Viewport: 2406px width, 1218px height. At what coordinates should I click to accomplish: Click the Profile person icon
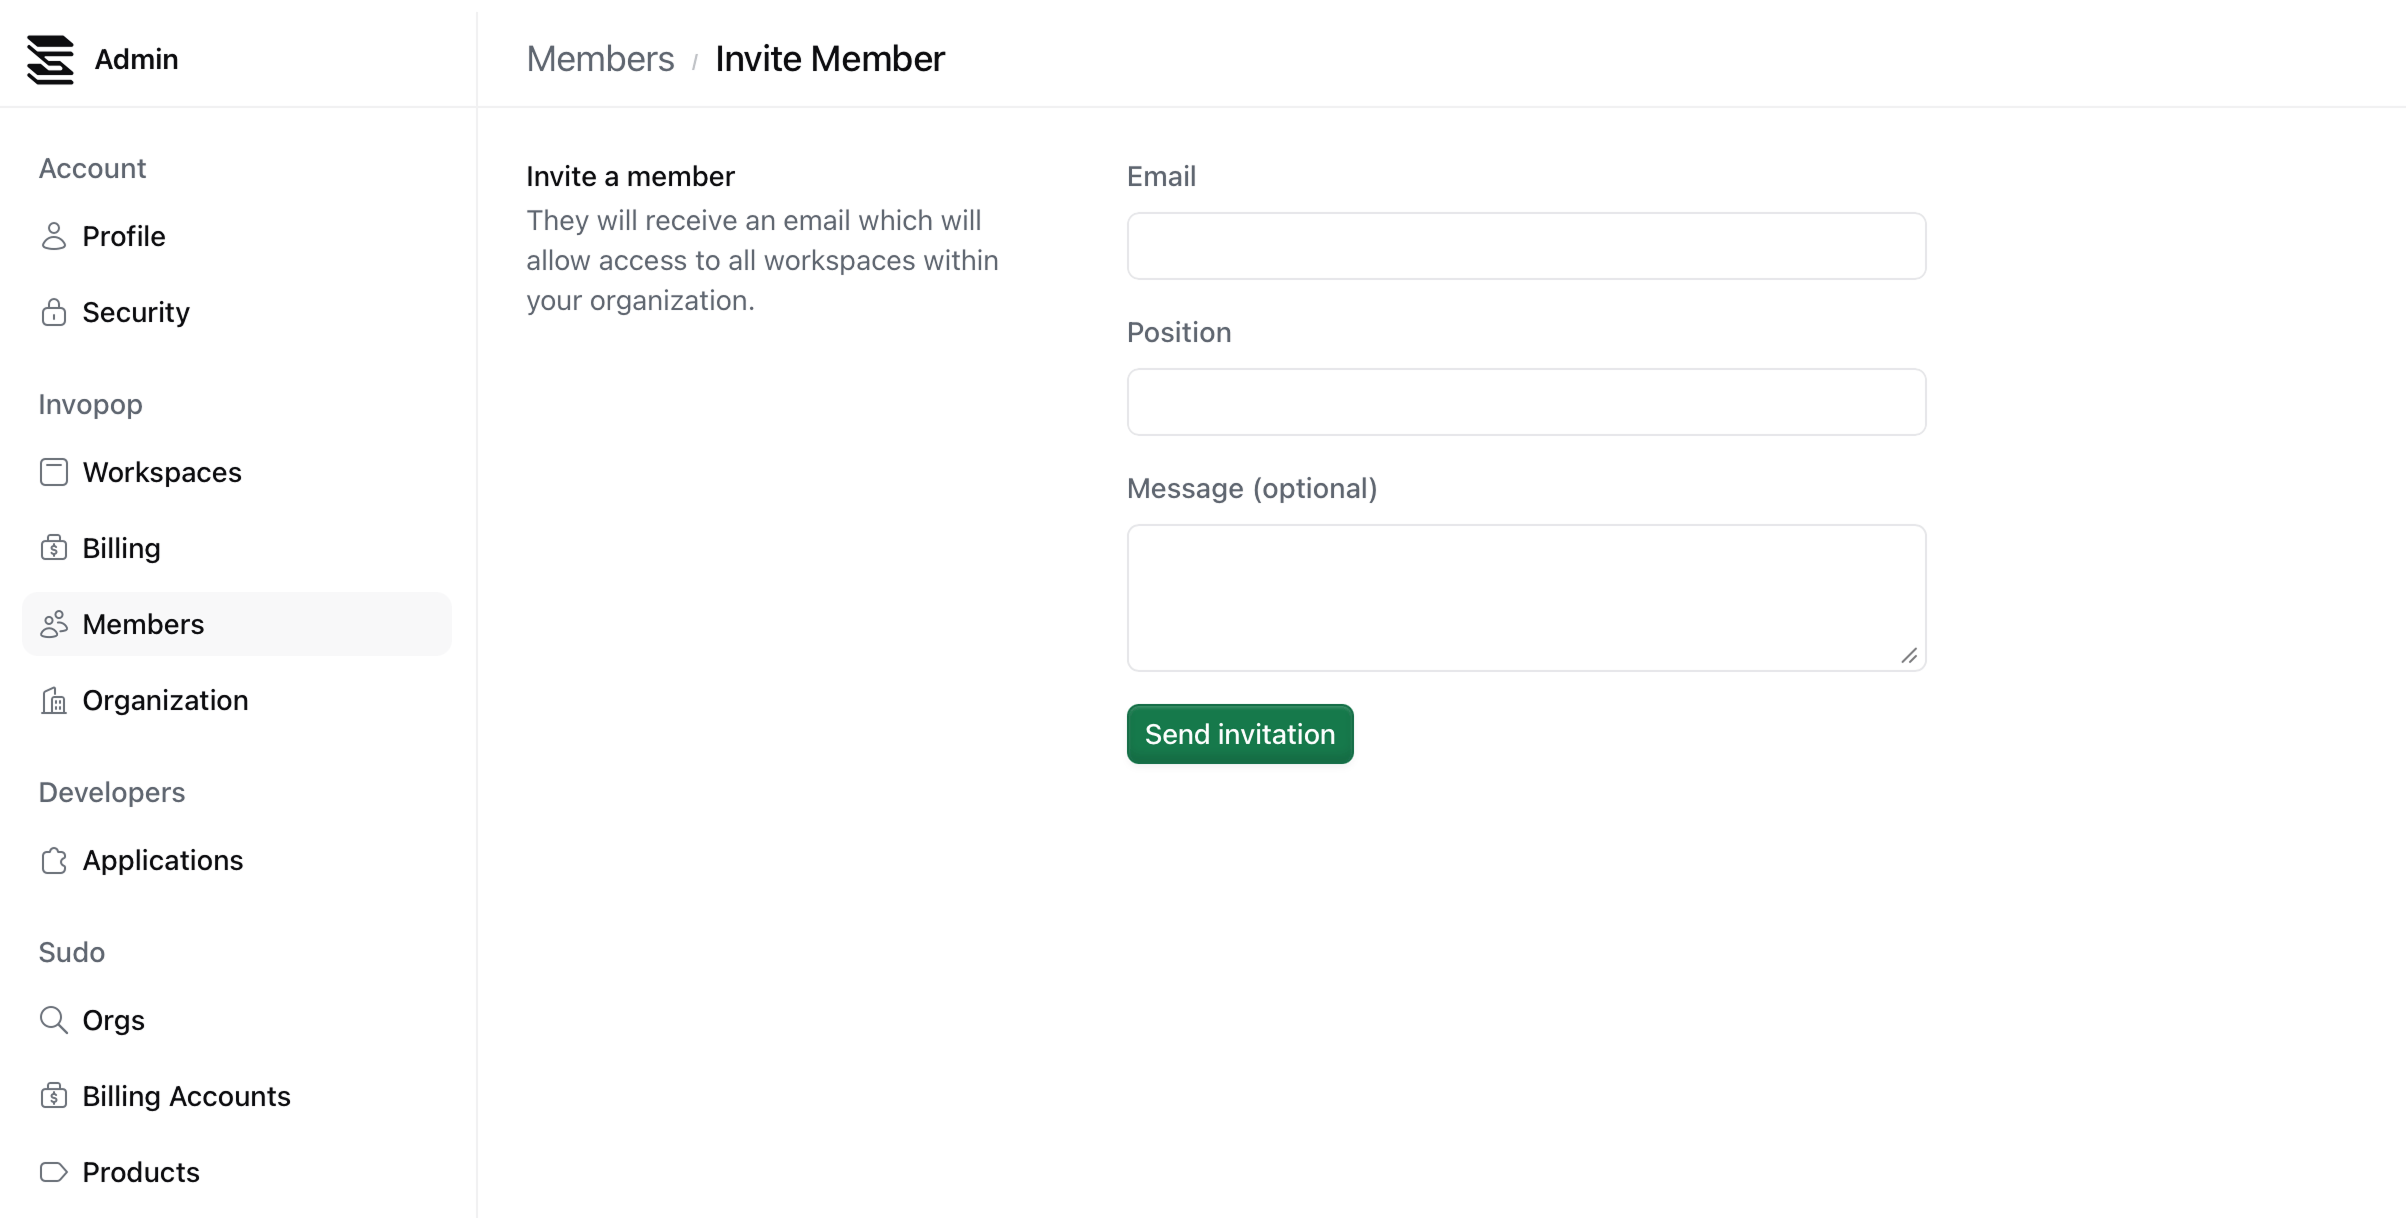pyautogui.click(x=54, y=236)
